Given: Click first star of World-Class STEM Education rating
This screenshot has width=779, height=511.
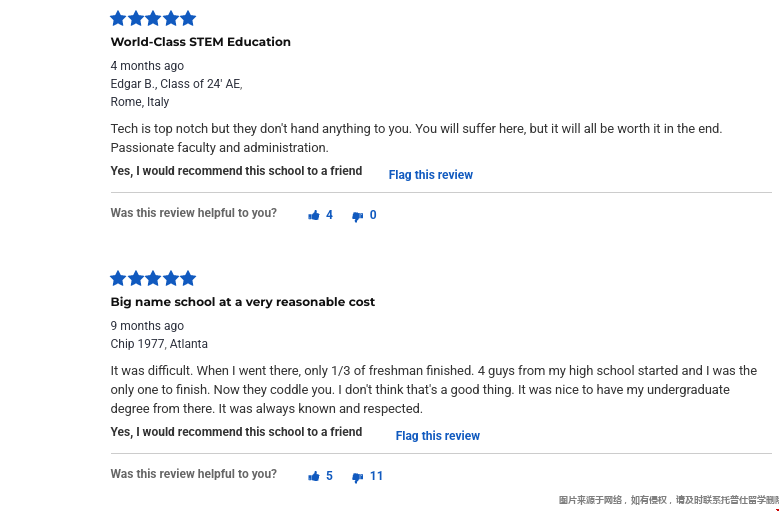Looking at the screenshot, I should coord(118,18).
